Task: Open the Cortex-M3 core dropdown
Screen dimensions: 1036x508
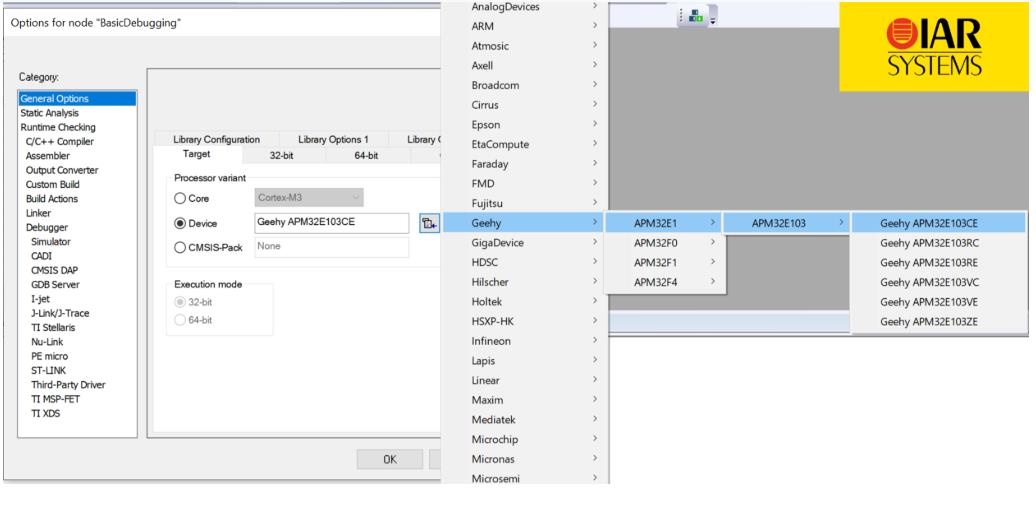Action: [x=309, y=198]
